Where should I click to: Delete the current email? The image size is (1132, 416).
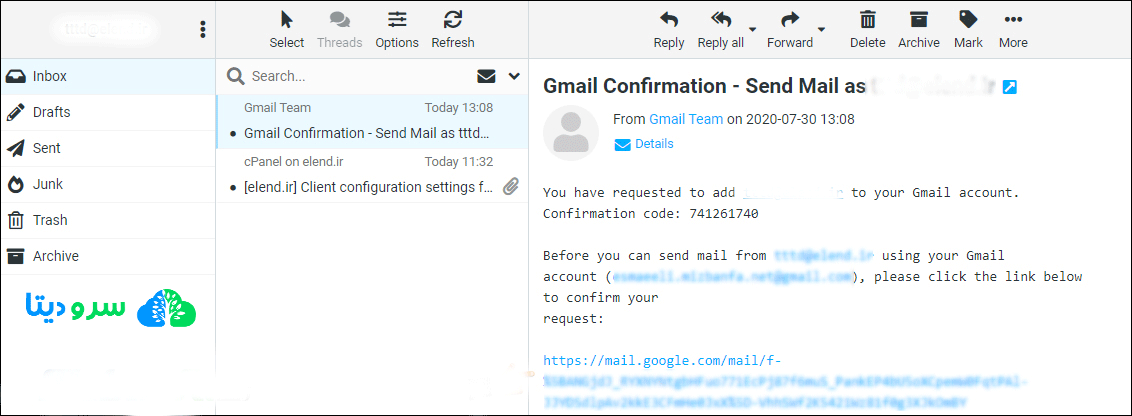tap(868, 29)
